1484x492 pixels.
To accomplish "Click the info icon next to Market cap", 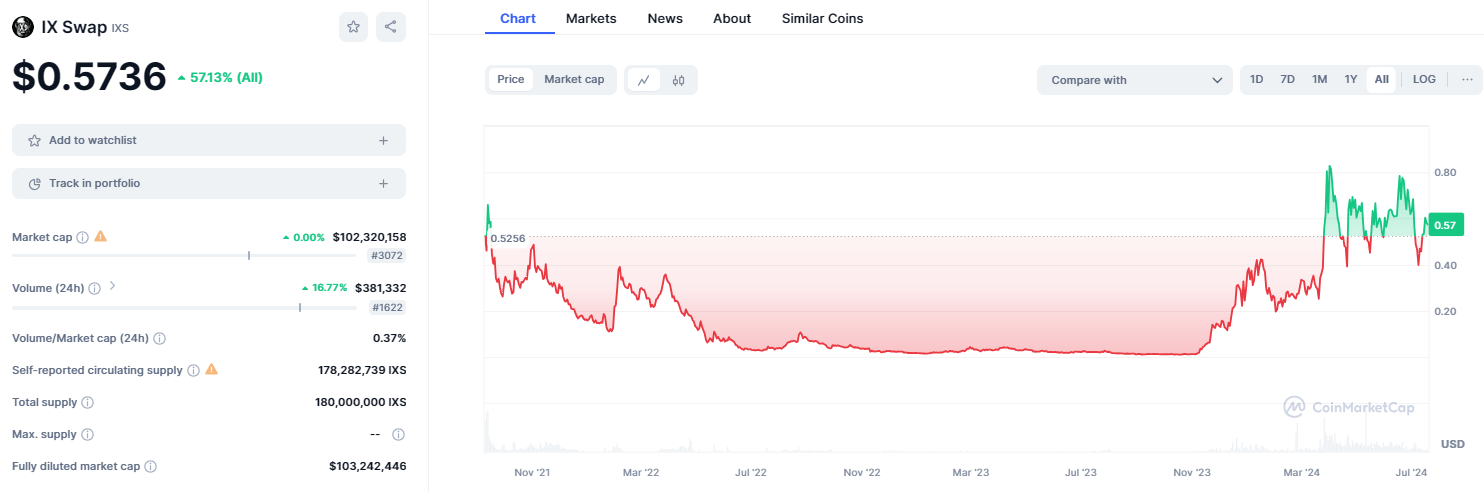I will 83,237.
